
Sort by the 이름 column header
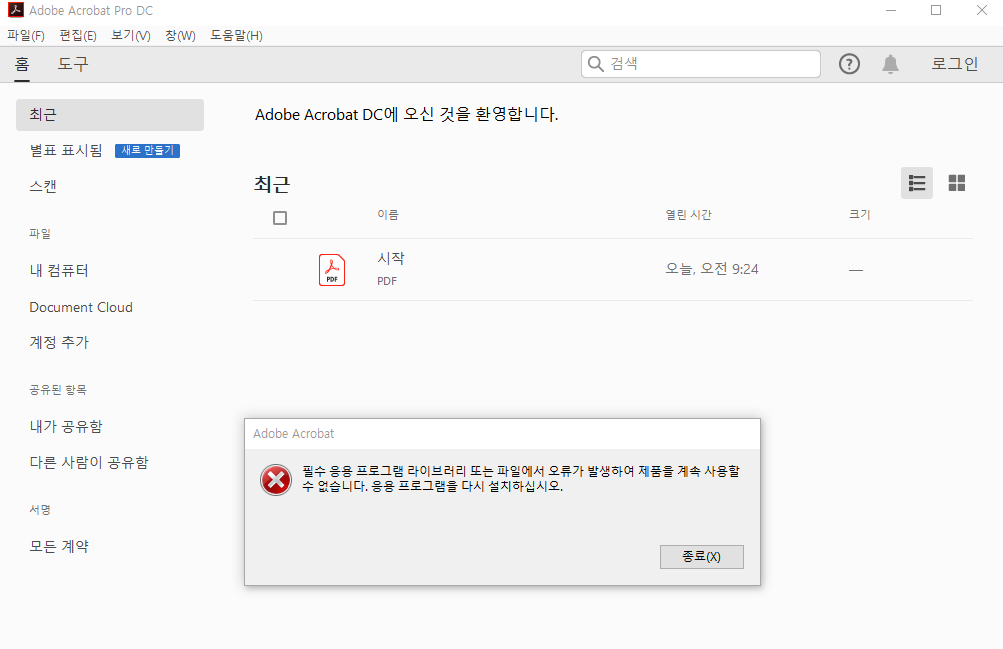pos(388,215)
